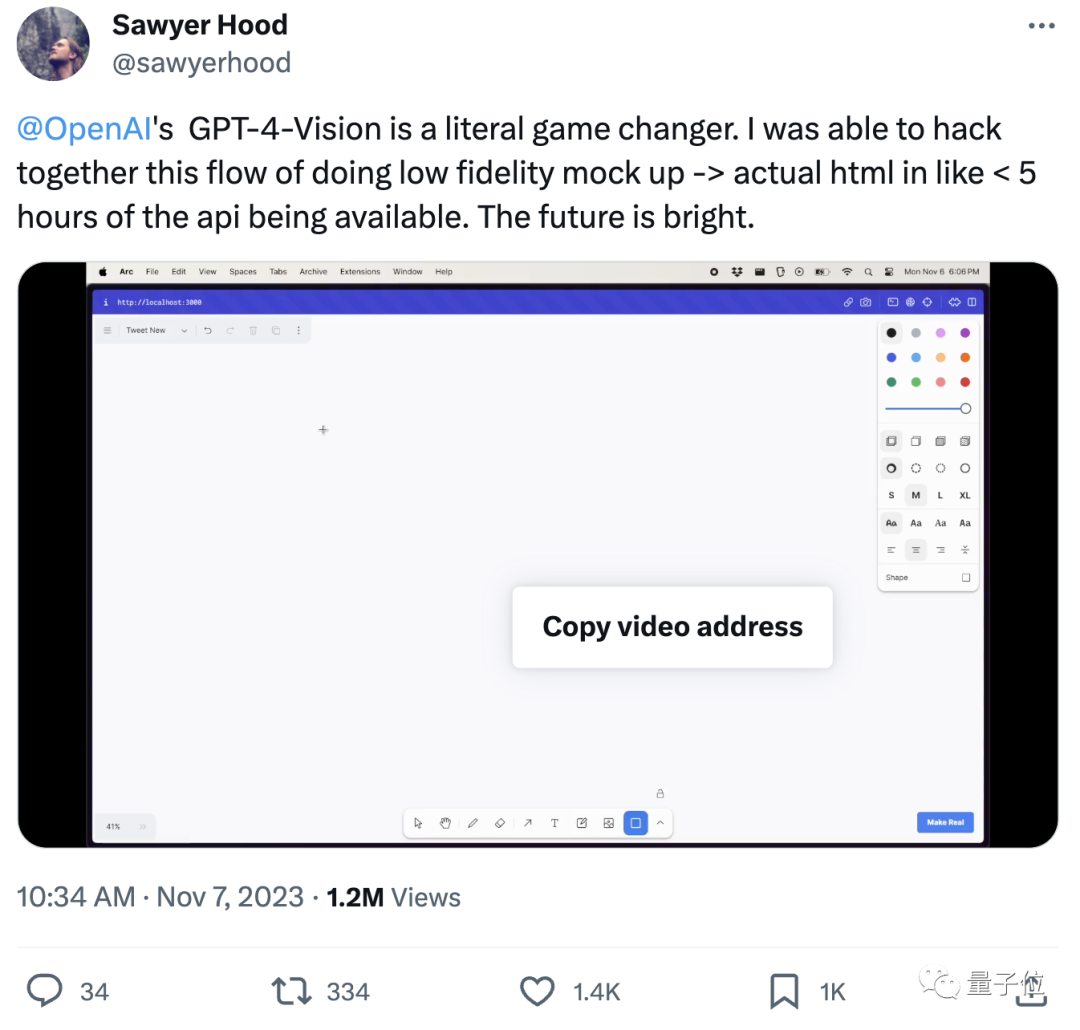Choose the XL size option
1080x1030 pixels.
coord(965,495)
